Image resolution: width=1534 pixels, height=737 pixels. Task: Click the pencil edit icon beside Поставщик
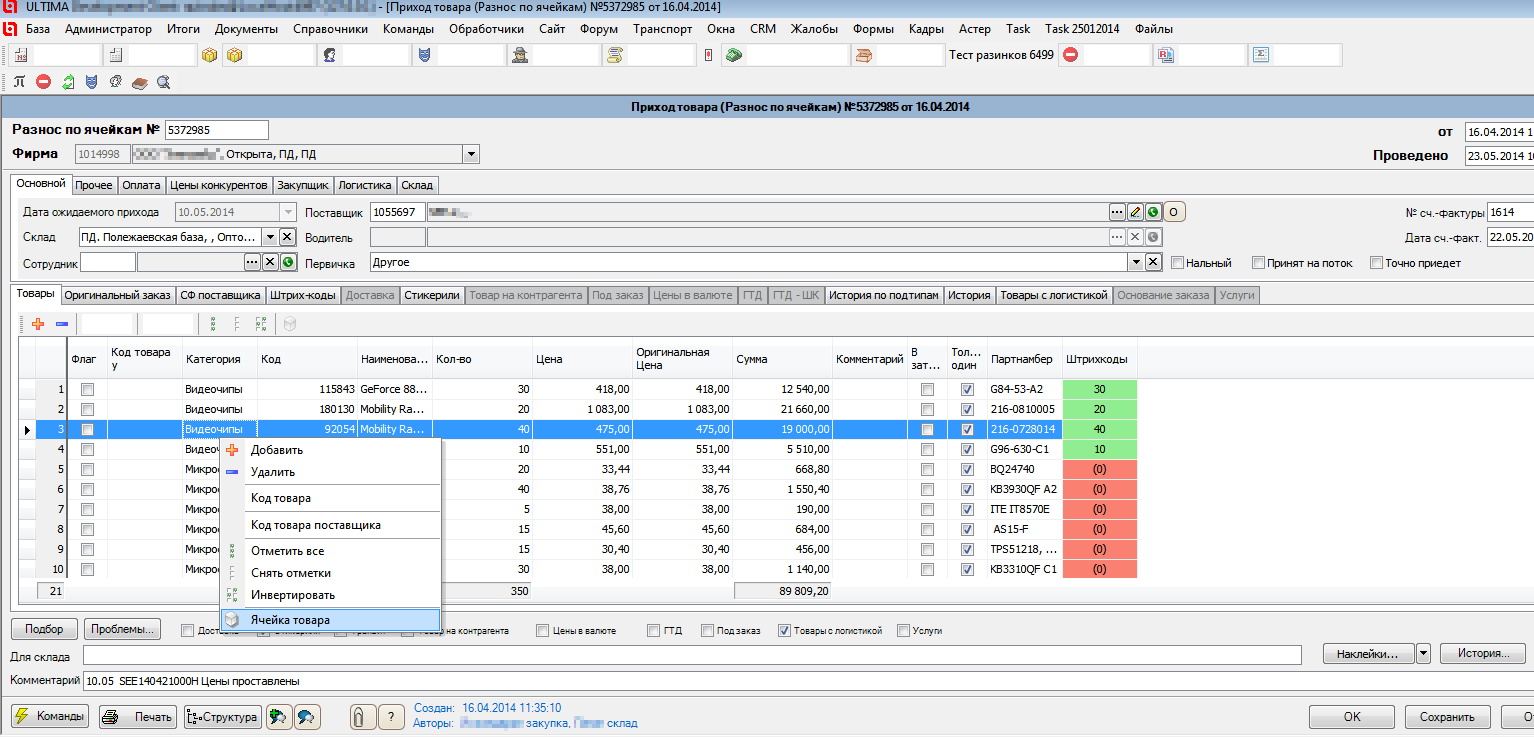coord(1135,212)
